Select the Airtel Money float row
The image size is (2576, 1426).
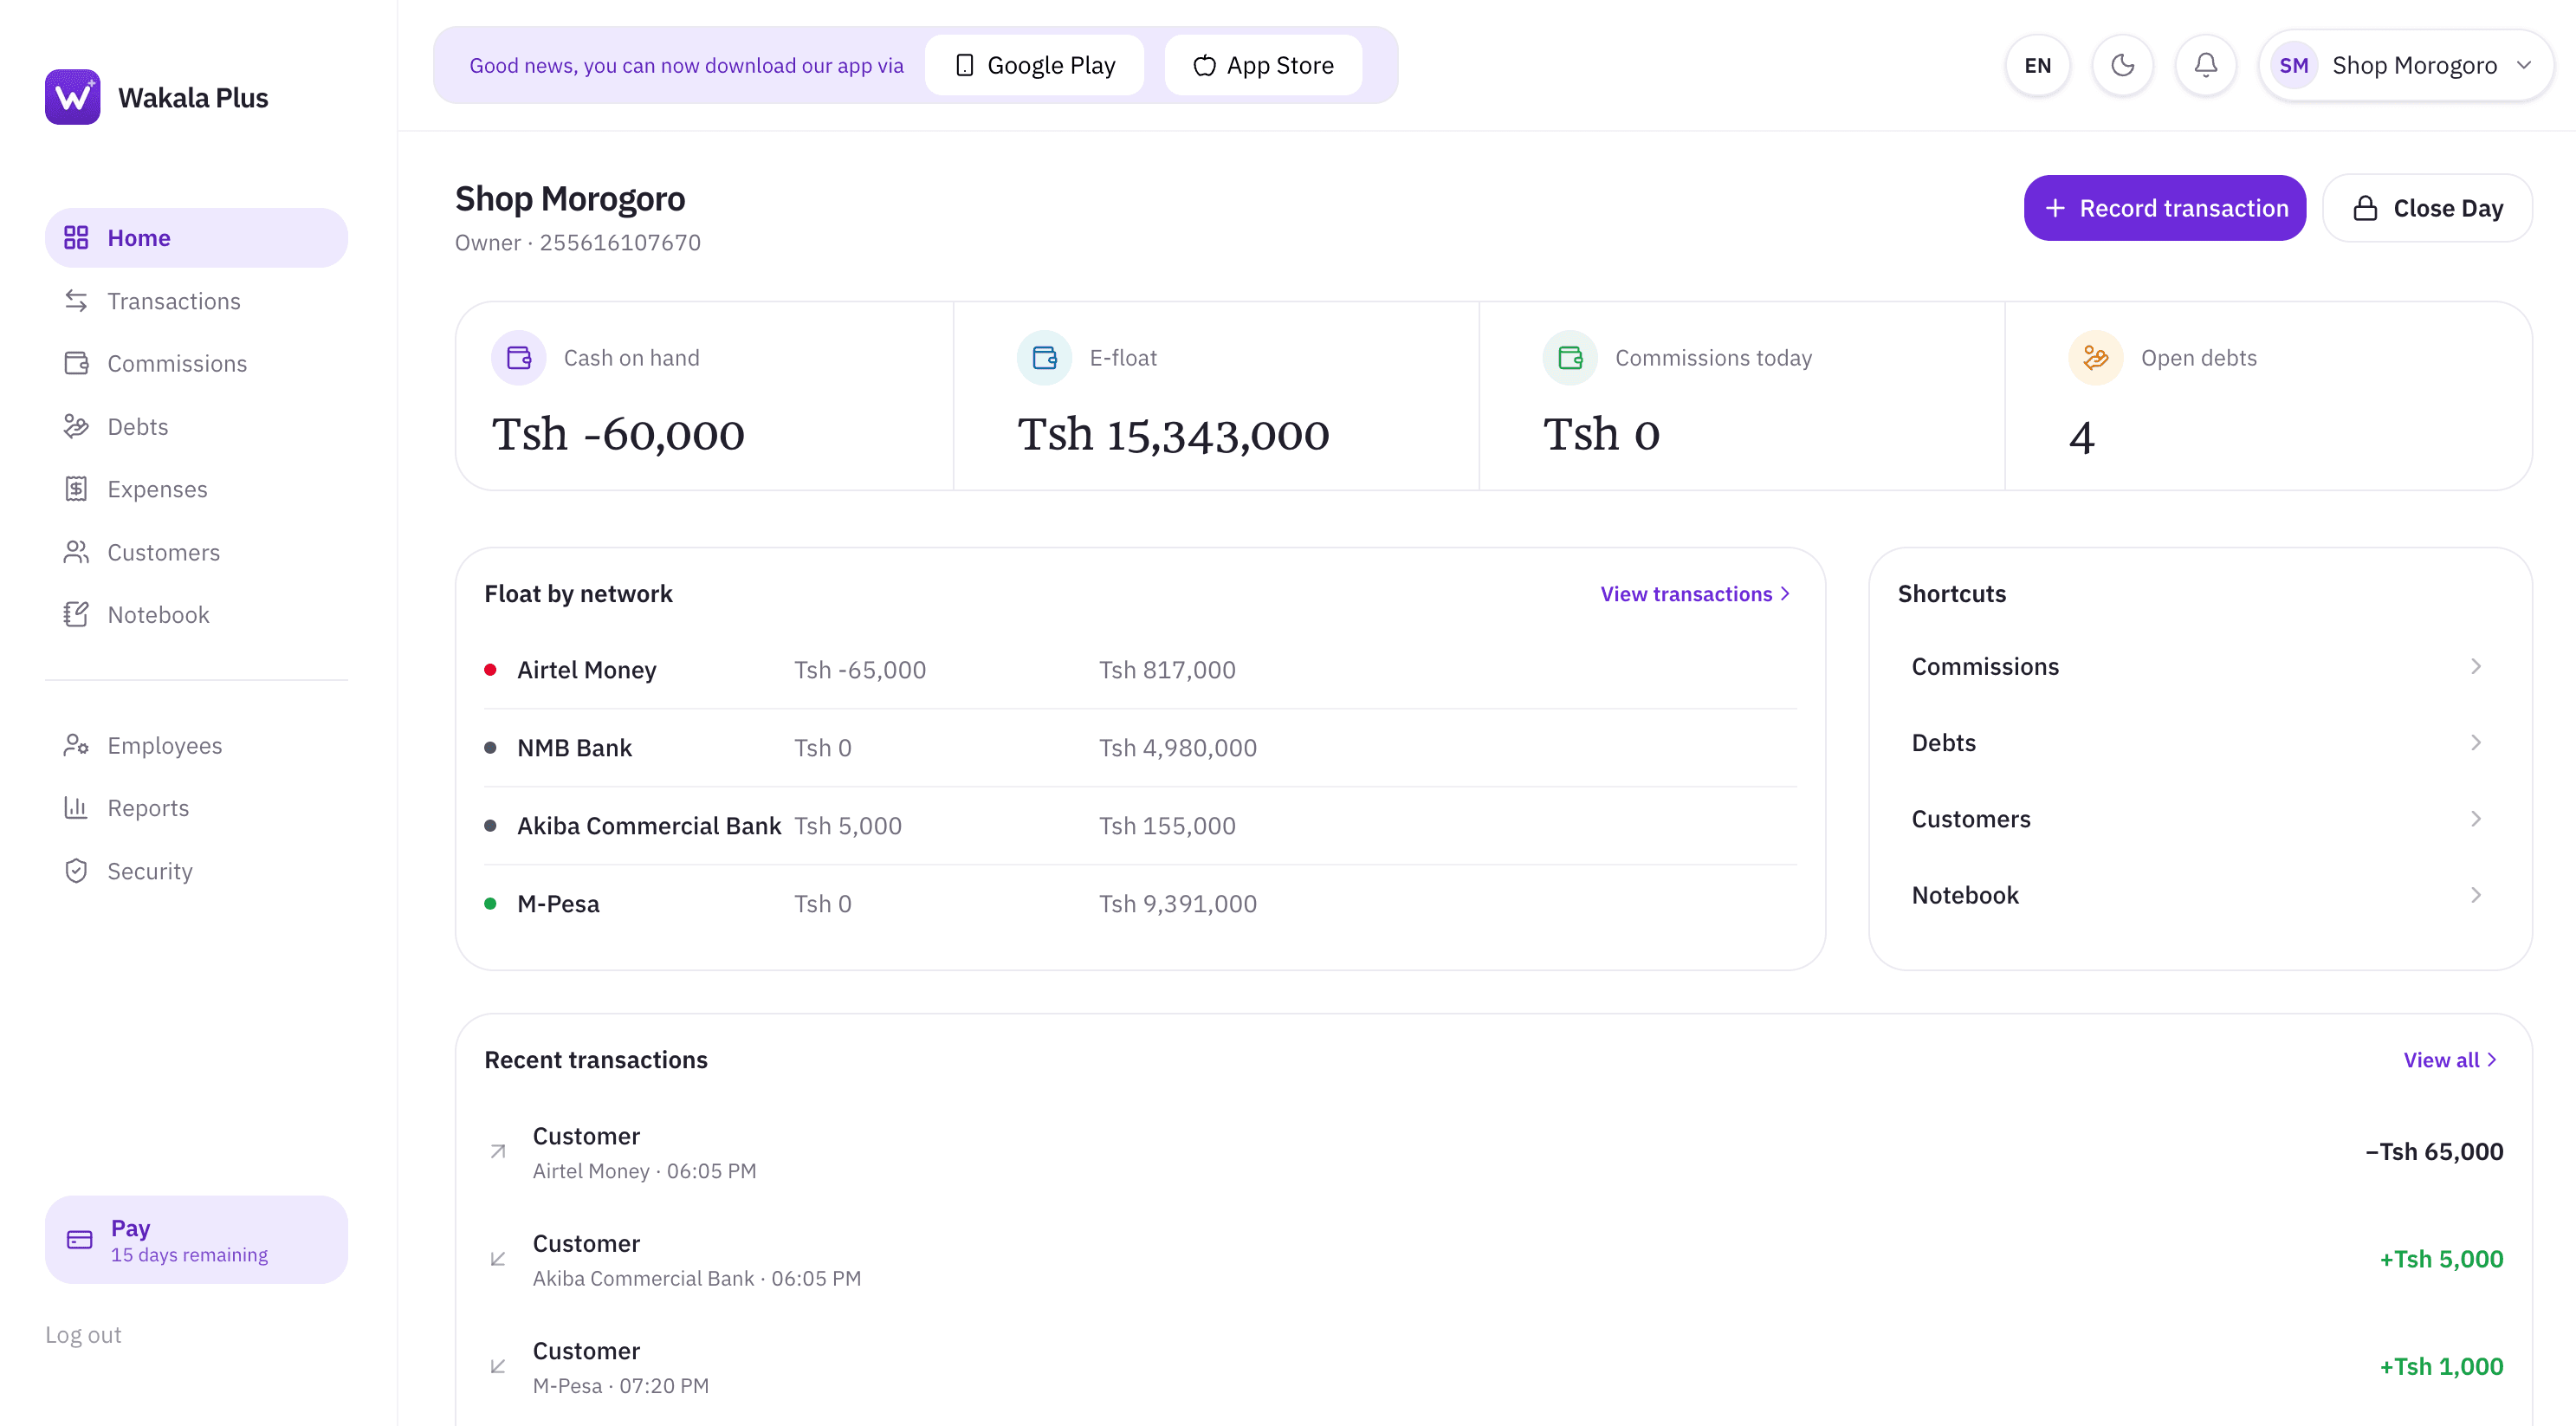(x=1140, y=670)
